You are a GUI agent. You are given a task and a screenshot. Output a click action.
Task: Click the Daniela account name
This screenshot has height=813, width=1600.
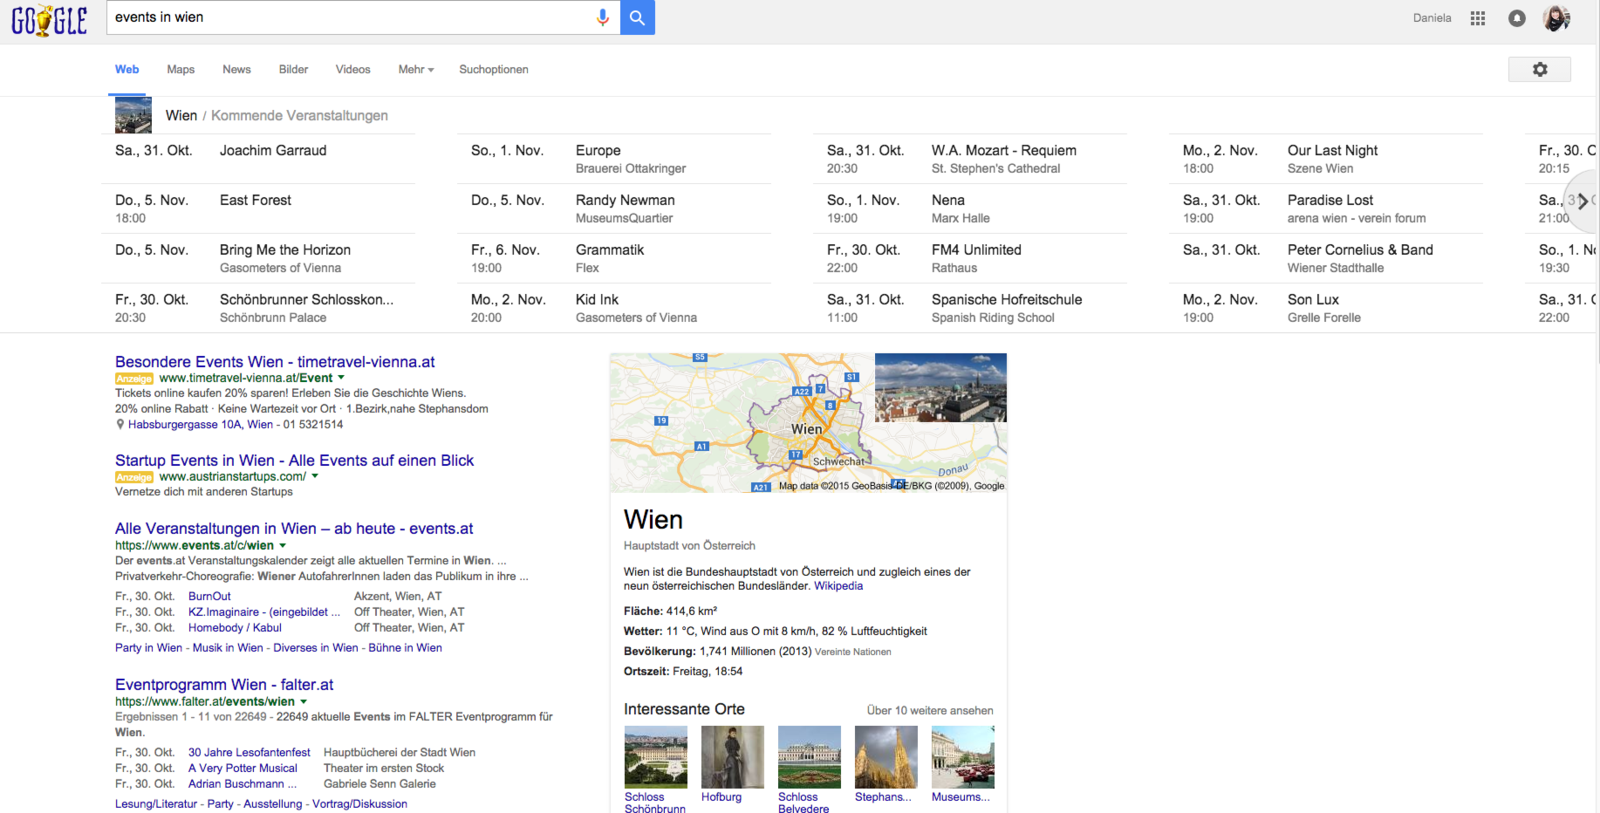1432,18
